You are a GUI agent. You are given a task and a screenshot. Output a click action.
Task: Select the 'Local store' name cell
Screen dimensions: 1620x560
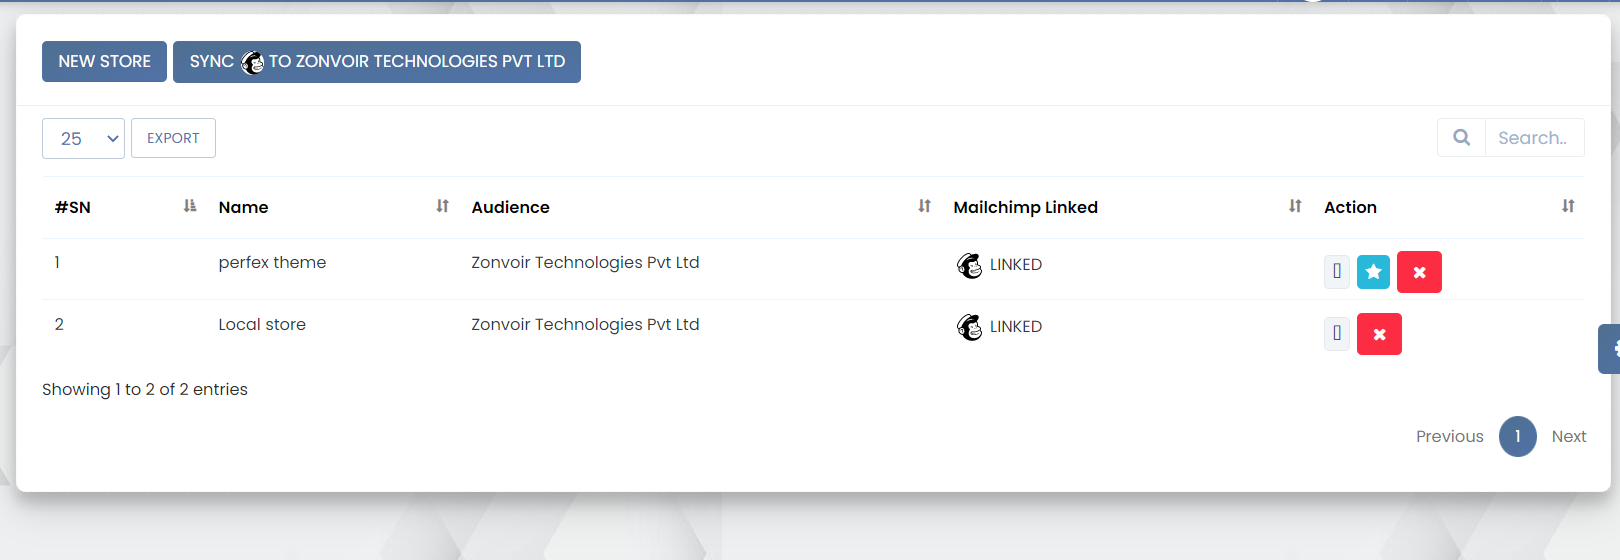pyautogui.click(x=262, y=325)
